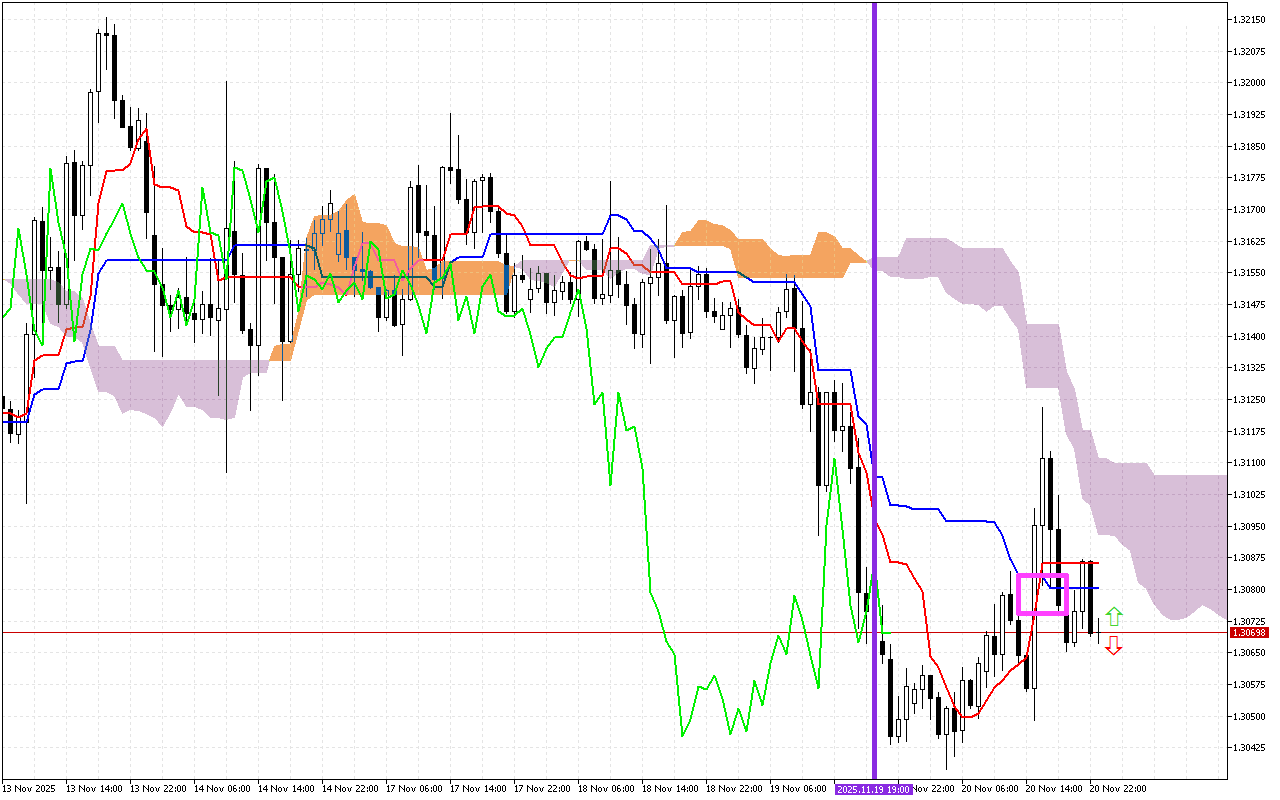Click the red Bid price tag 1.30698
Screen dimensions: 1280x800
point(1251,631)
